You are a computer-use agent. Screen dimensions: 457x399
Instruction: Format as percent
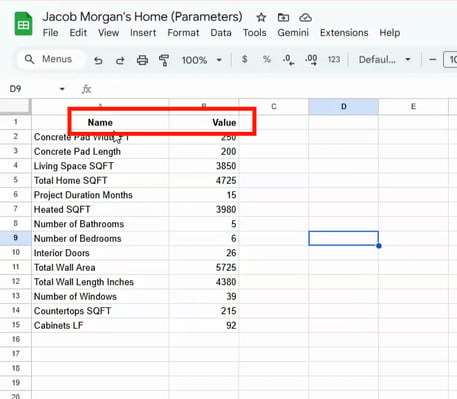point(266,60)
